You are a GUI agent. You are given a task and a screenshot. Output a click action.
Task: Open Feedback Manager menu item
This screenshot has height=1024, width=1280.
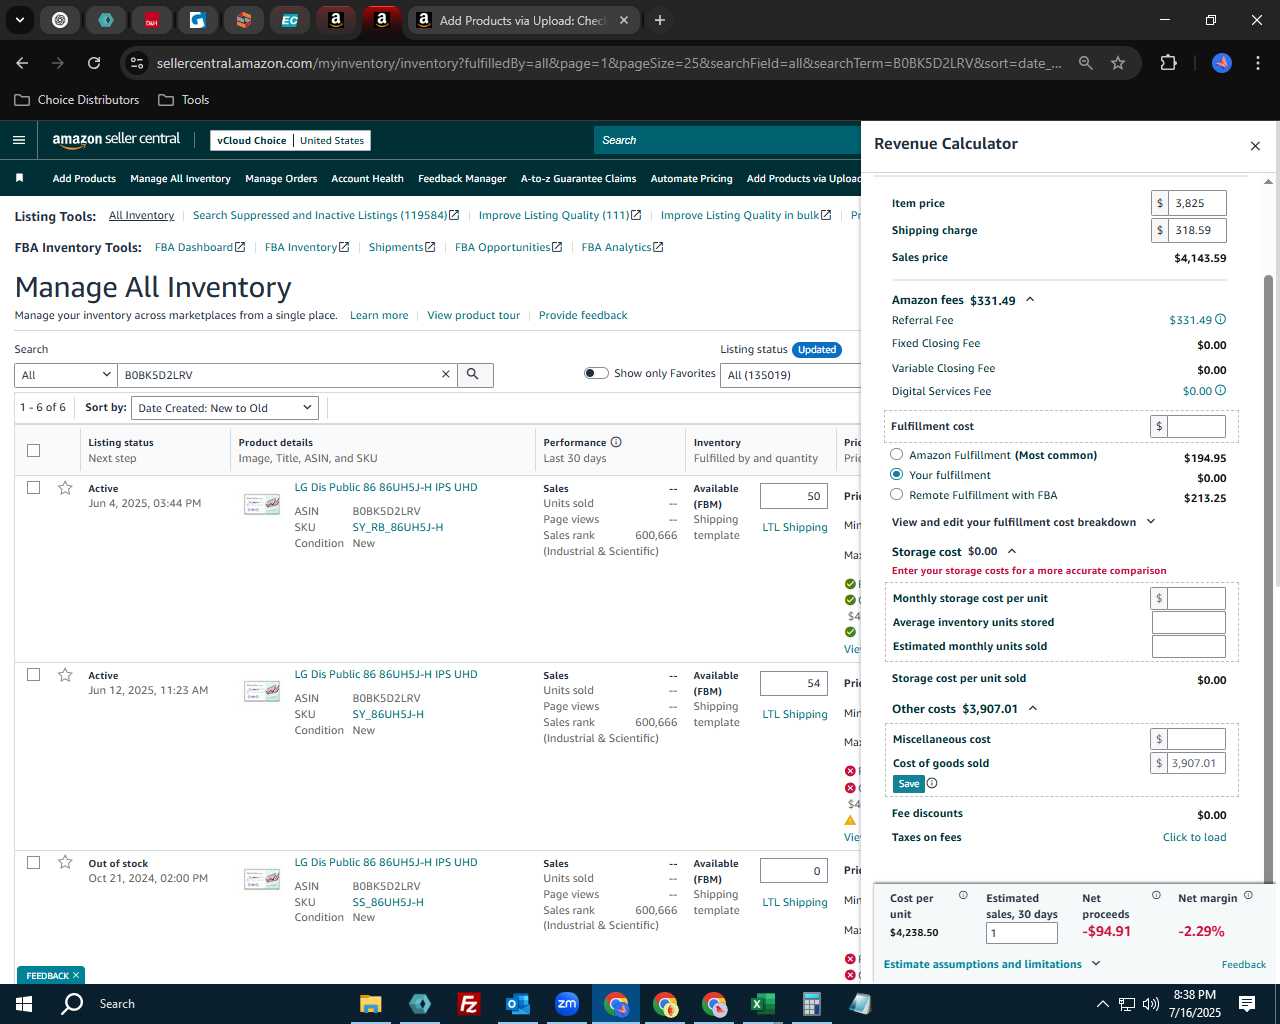(462, 178)
